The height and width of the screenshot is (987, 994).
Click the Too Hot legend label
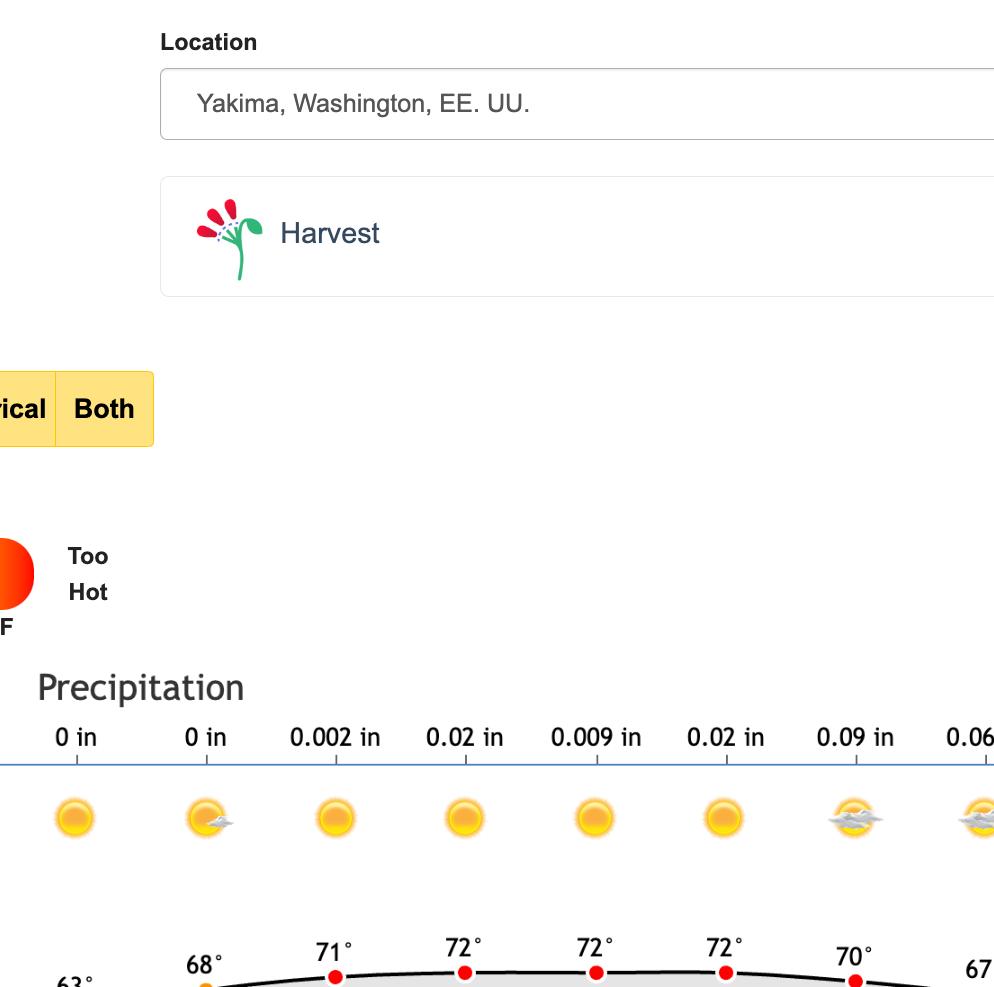tap(88, 574)
